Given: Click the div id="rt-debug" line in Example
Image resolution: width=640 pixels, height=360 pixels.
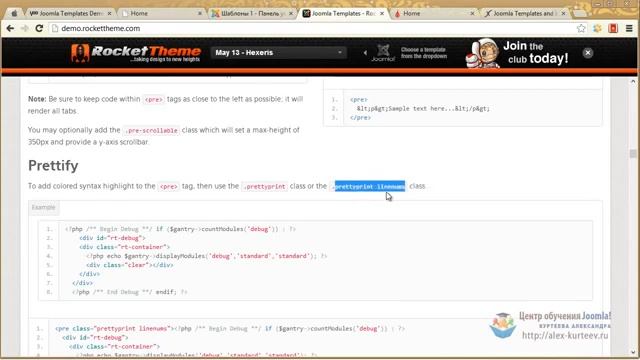Looking at the screenshot, I should [x=112, y=238].
